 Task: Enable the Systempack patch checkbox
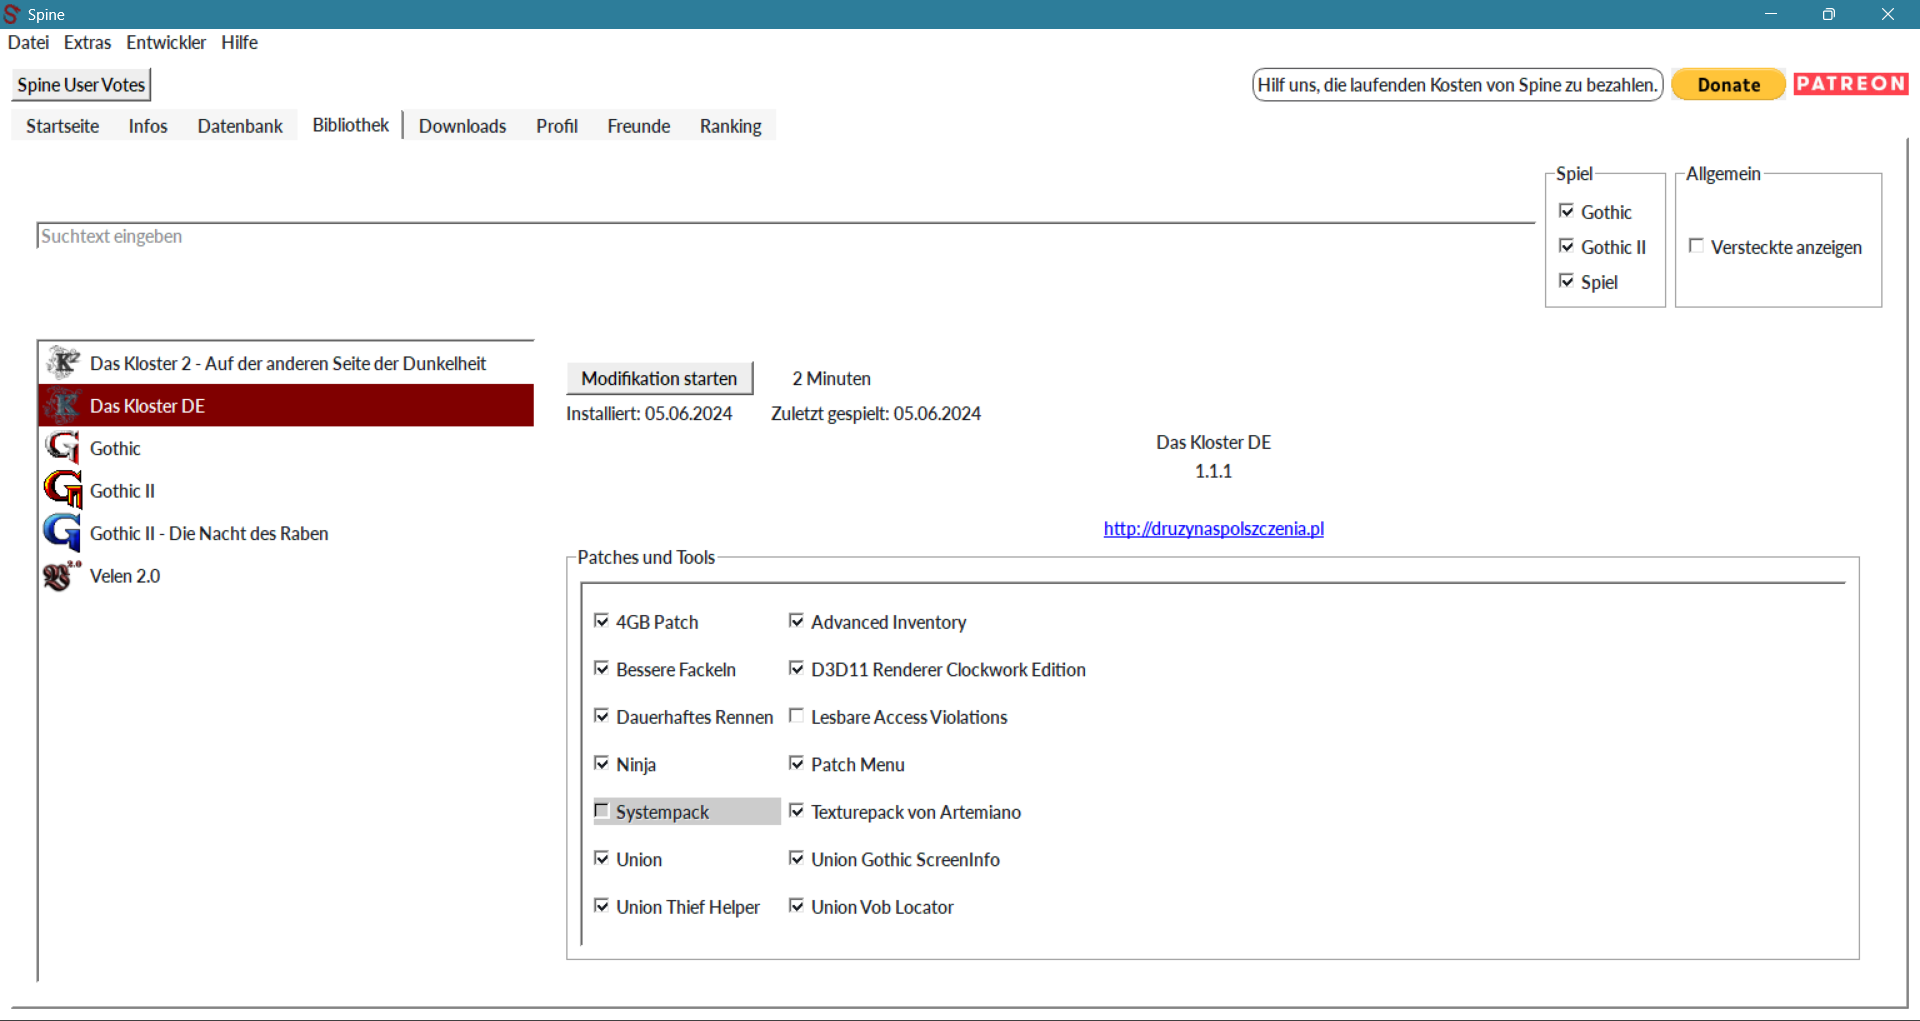602,811
